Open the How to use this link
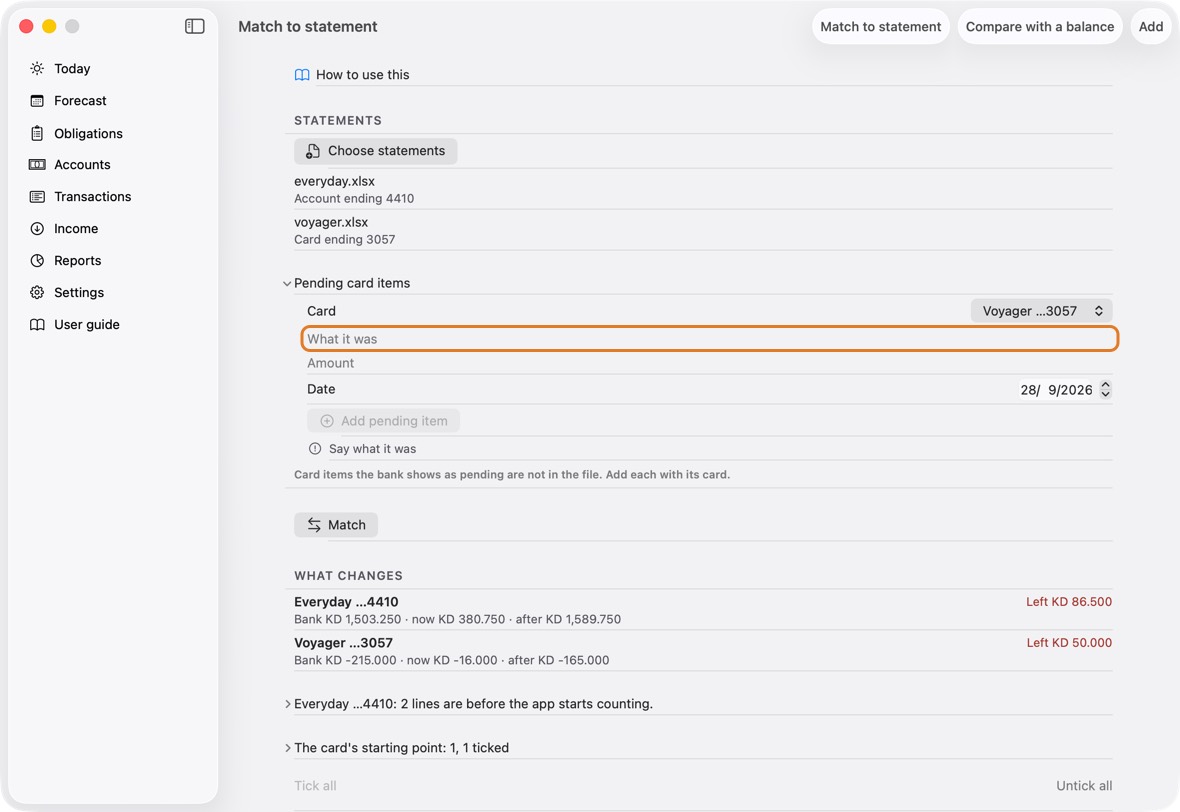1180x812 pixels. pyautogui.click(x=363, y=75)
